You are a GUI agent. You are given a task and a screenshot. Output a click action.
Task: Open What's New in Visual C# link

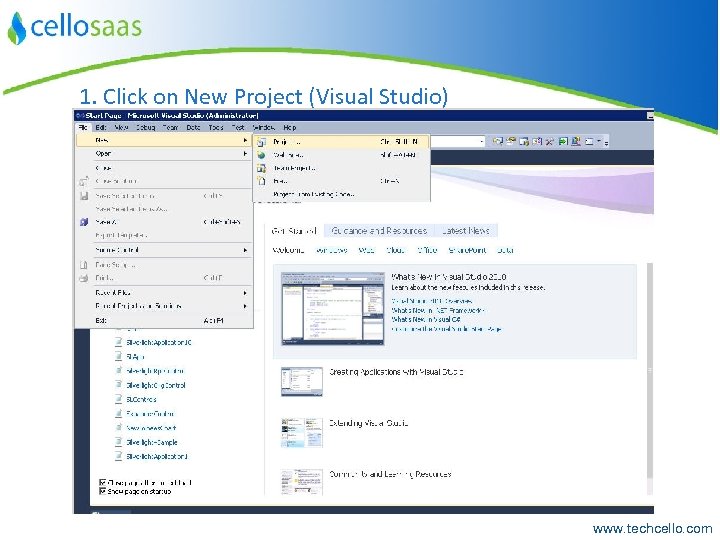pyautogui.click(x=426, y=319)
